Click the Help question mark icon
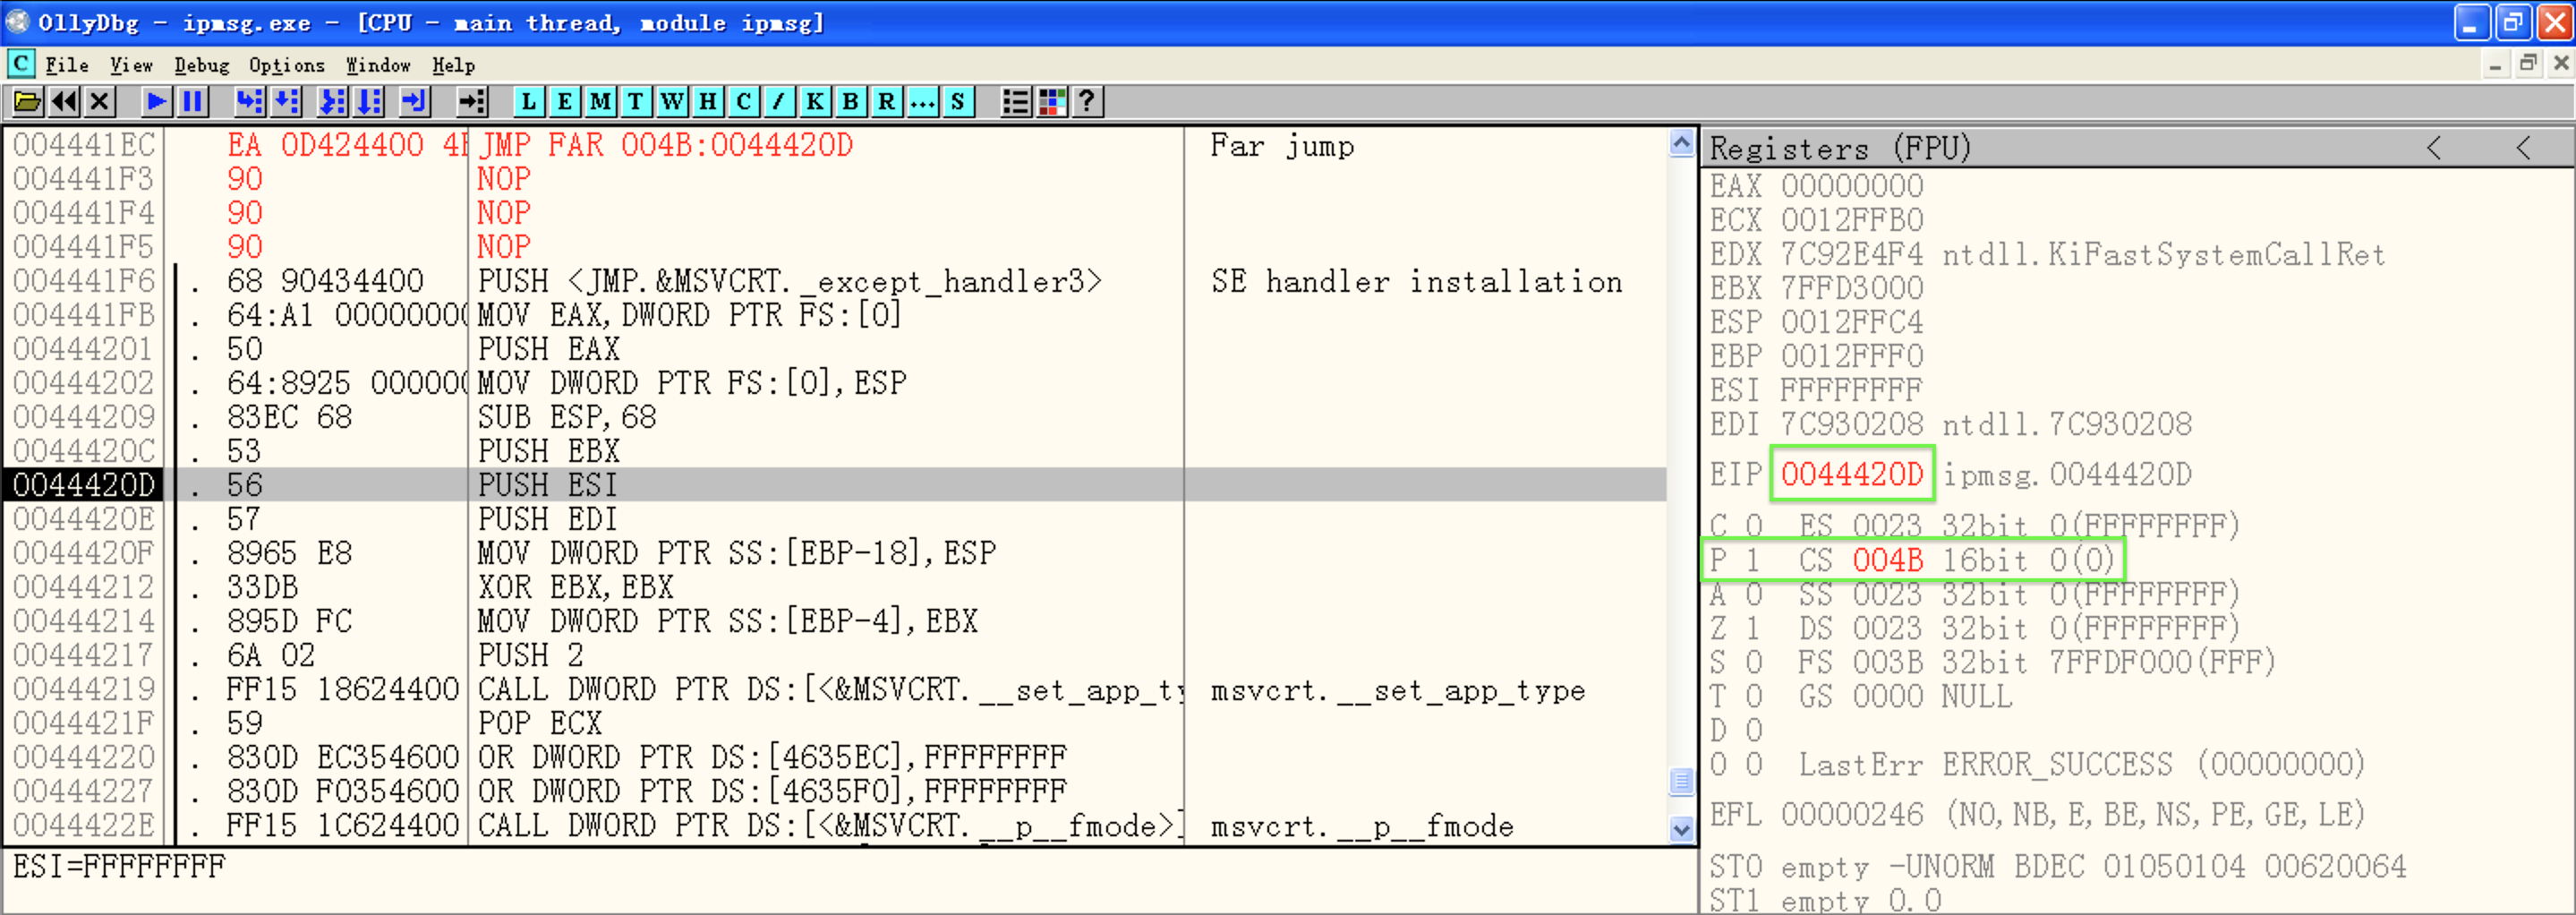Viewport: 2576px width, 915px height. [1088, 101]
